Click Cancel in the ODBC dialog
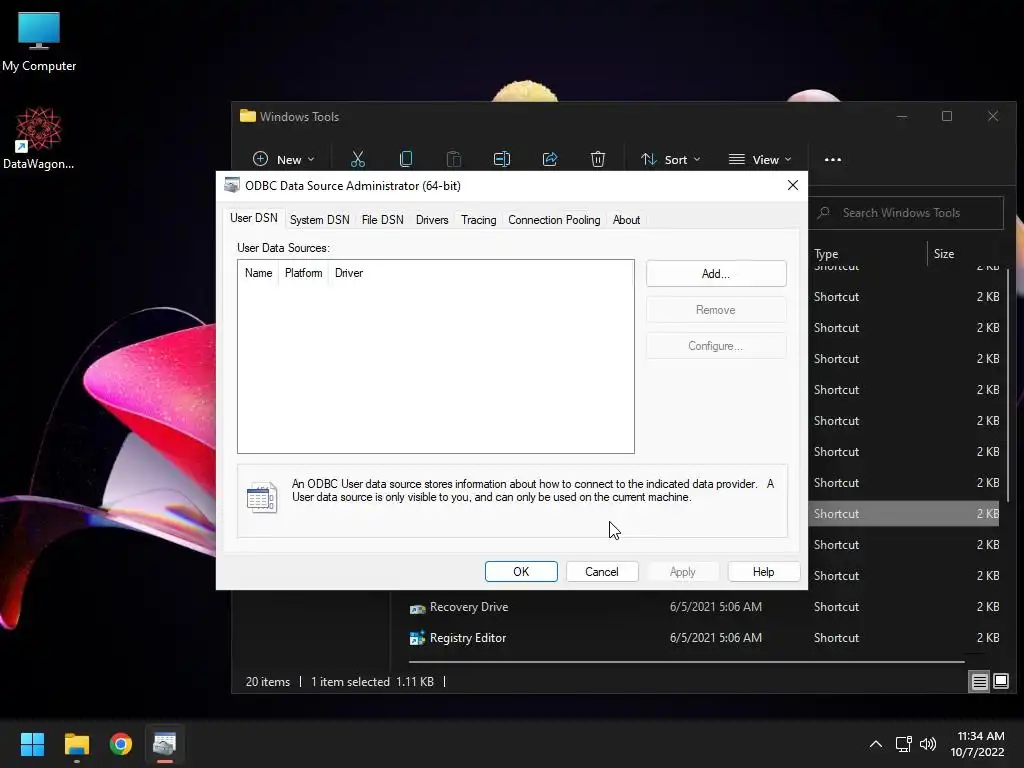Viewport: 1024px width, 768px height. coord(601,571)
